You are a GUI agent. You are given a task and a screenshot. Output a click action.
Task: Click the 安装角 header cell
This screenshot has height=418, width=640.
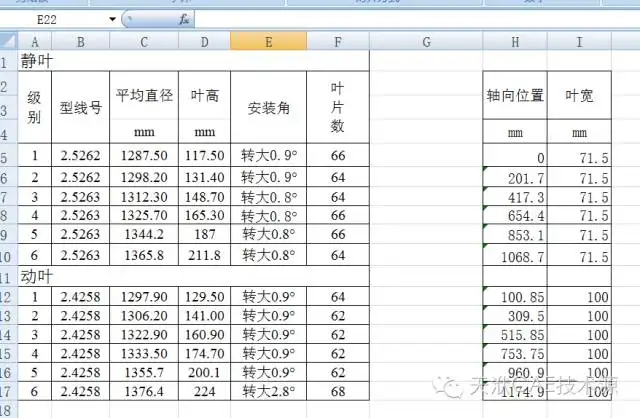click(x=269, y=107)
